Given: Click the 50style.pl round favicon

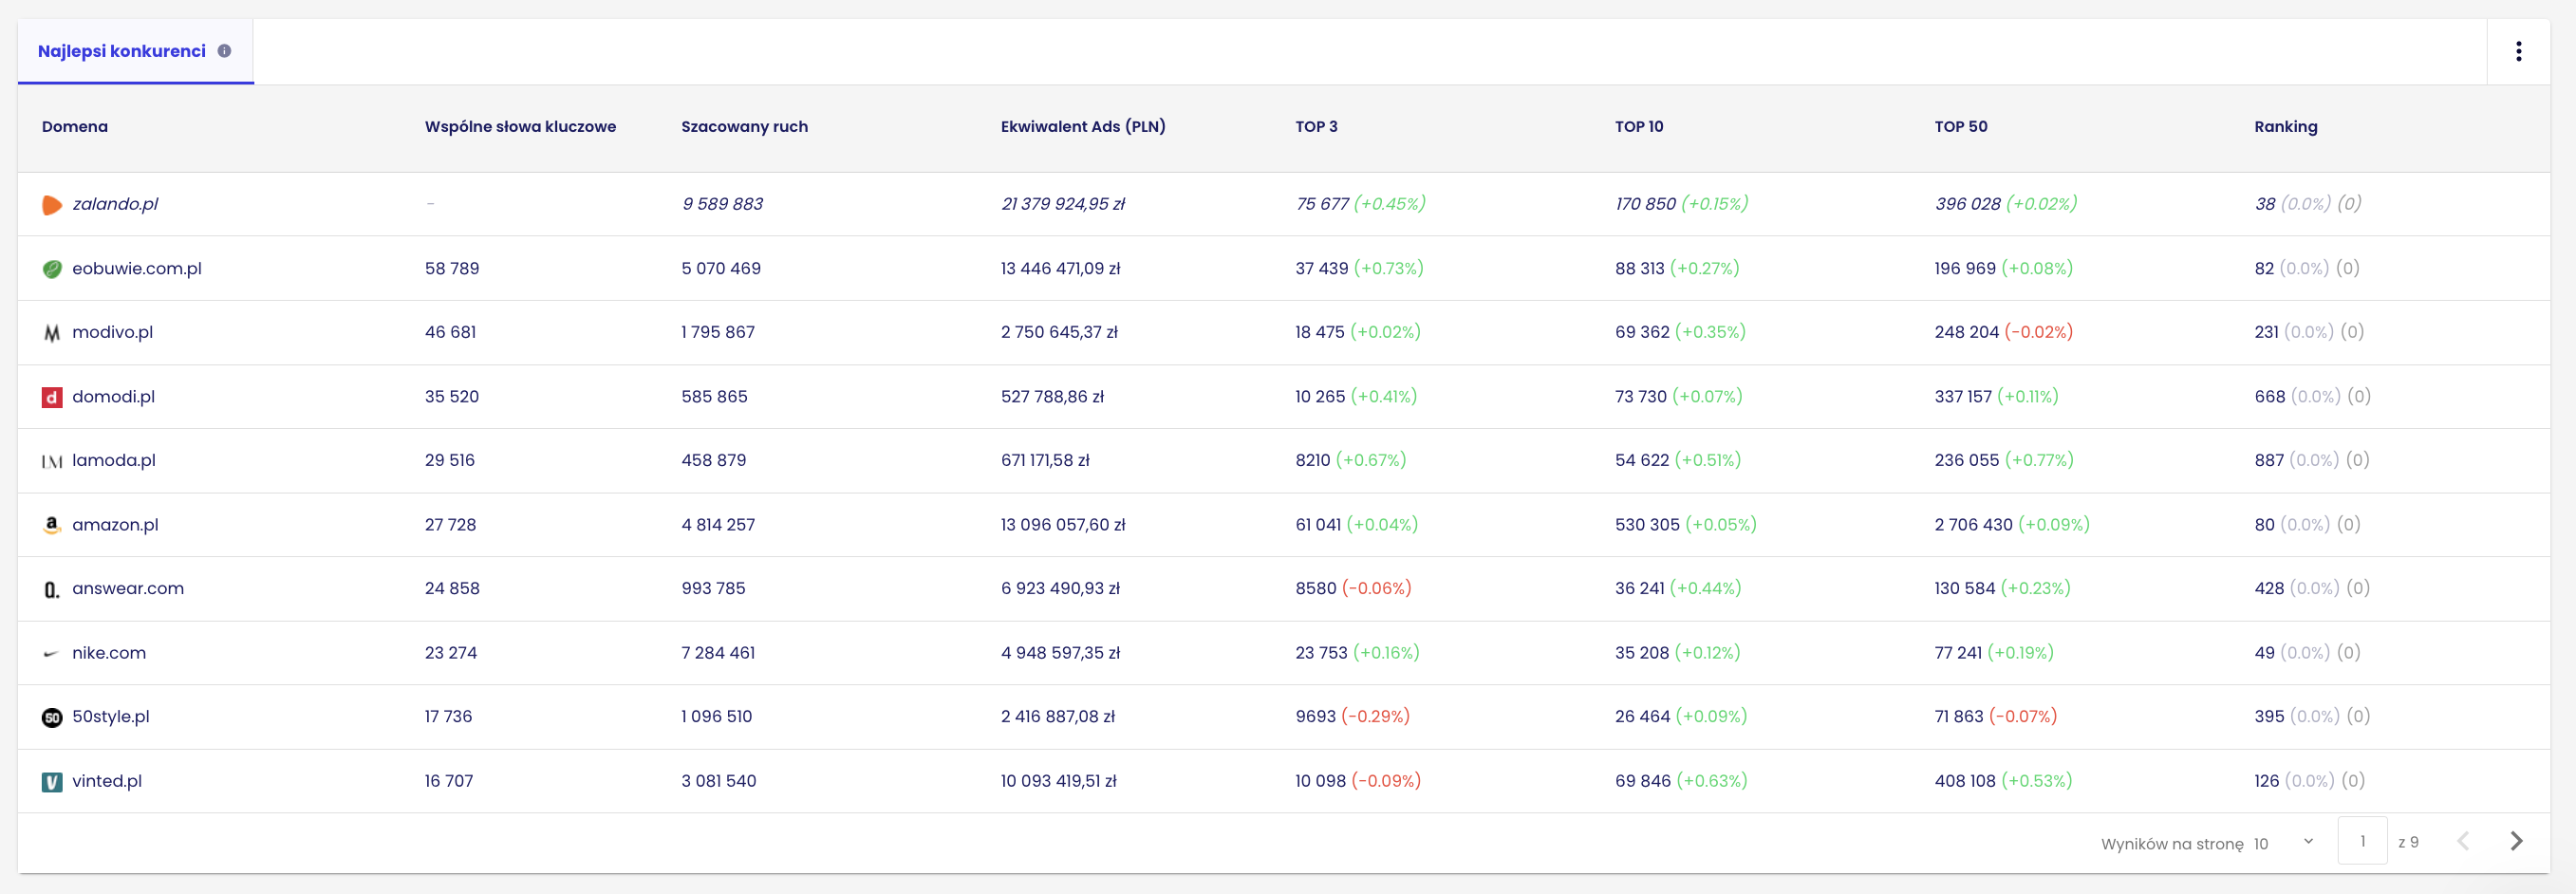Looking at the screenshot, I should (52, 717).
